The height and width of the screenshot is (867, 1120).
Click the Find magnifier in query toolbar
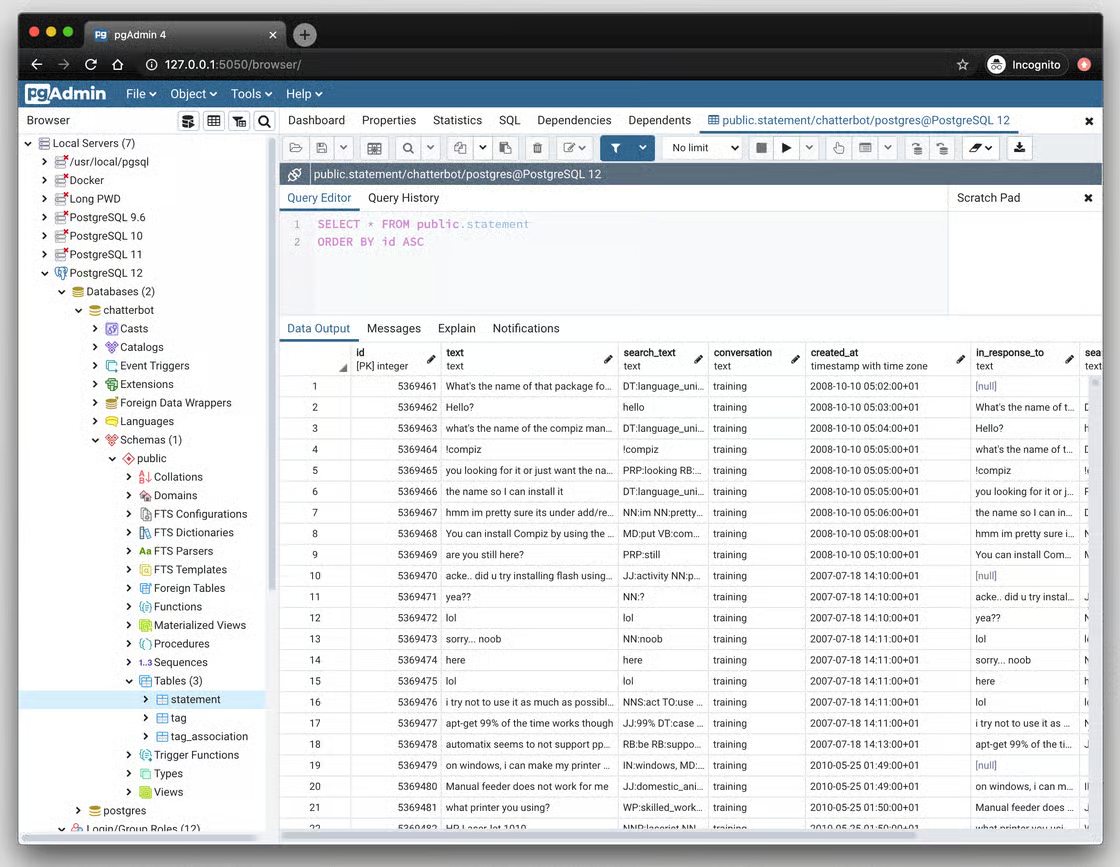(408, 148)
